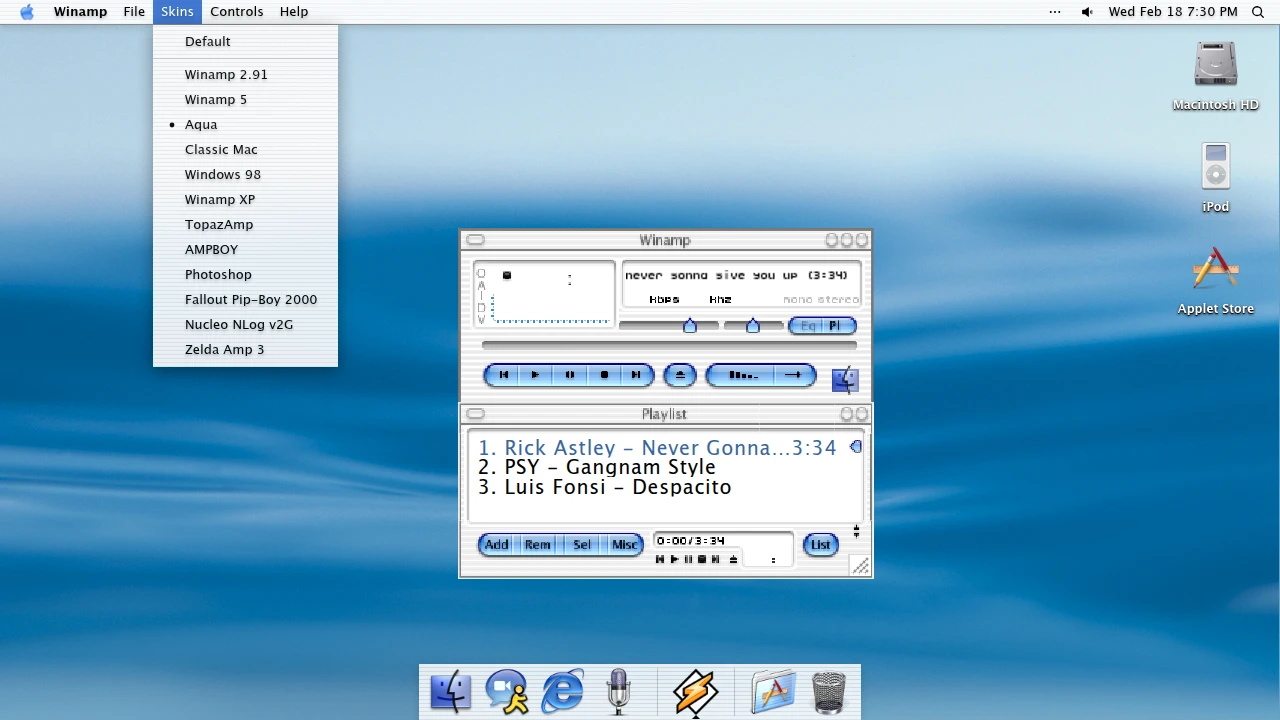Select the checked Aqua skin entry

tap(245, 124)
